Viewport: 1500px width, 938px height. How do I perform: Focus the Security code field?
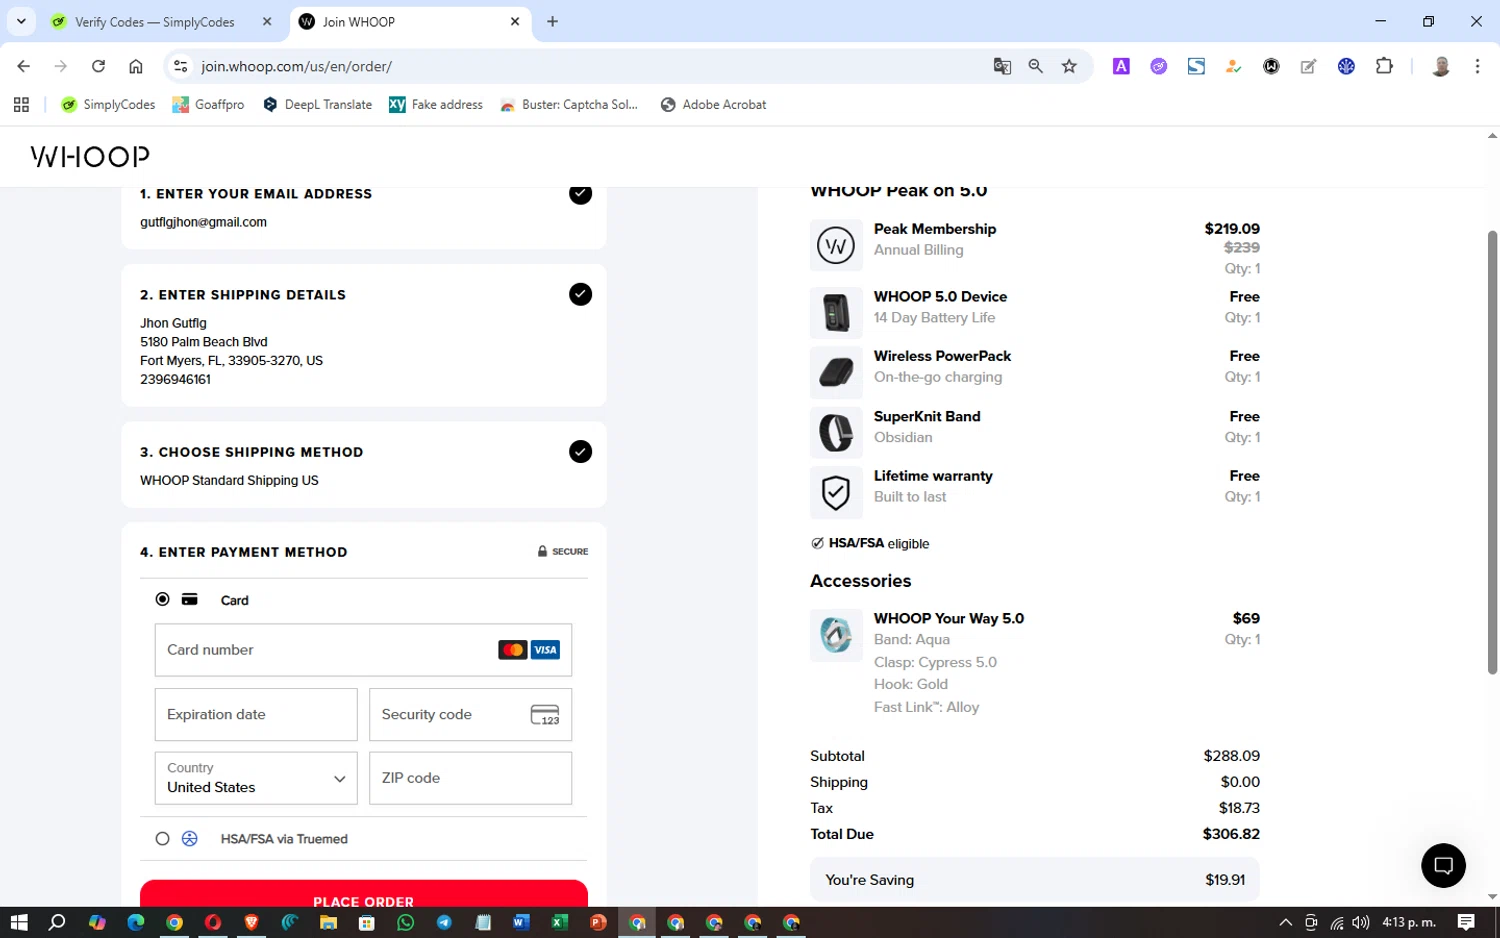coord(470,715)
